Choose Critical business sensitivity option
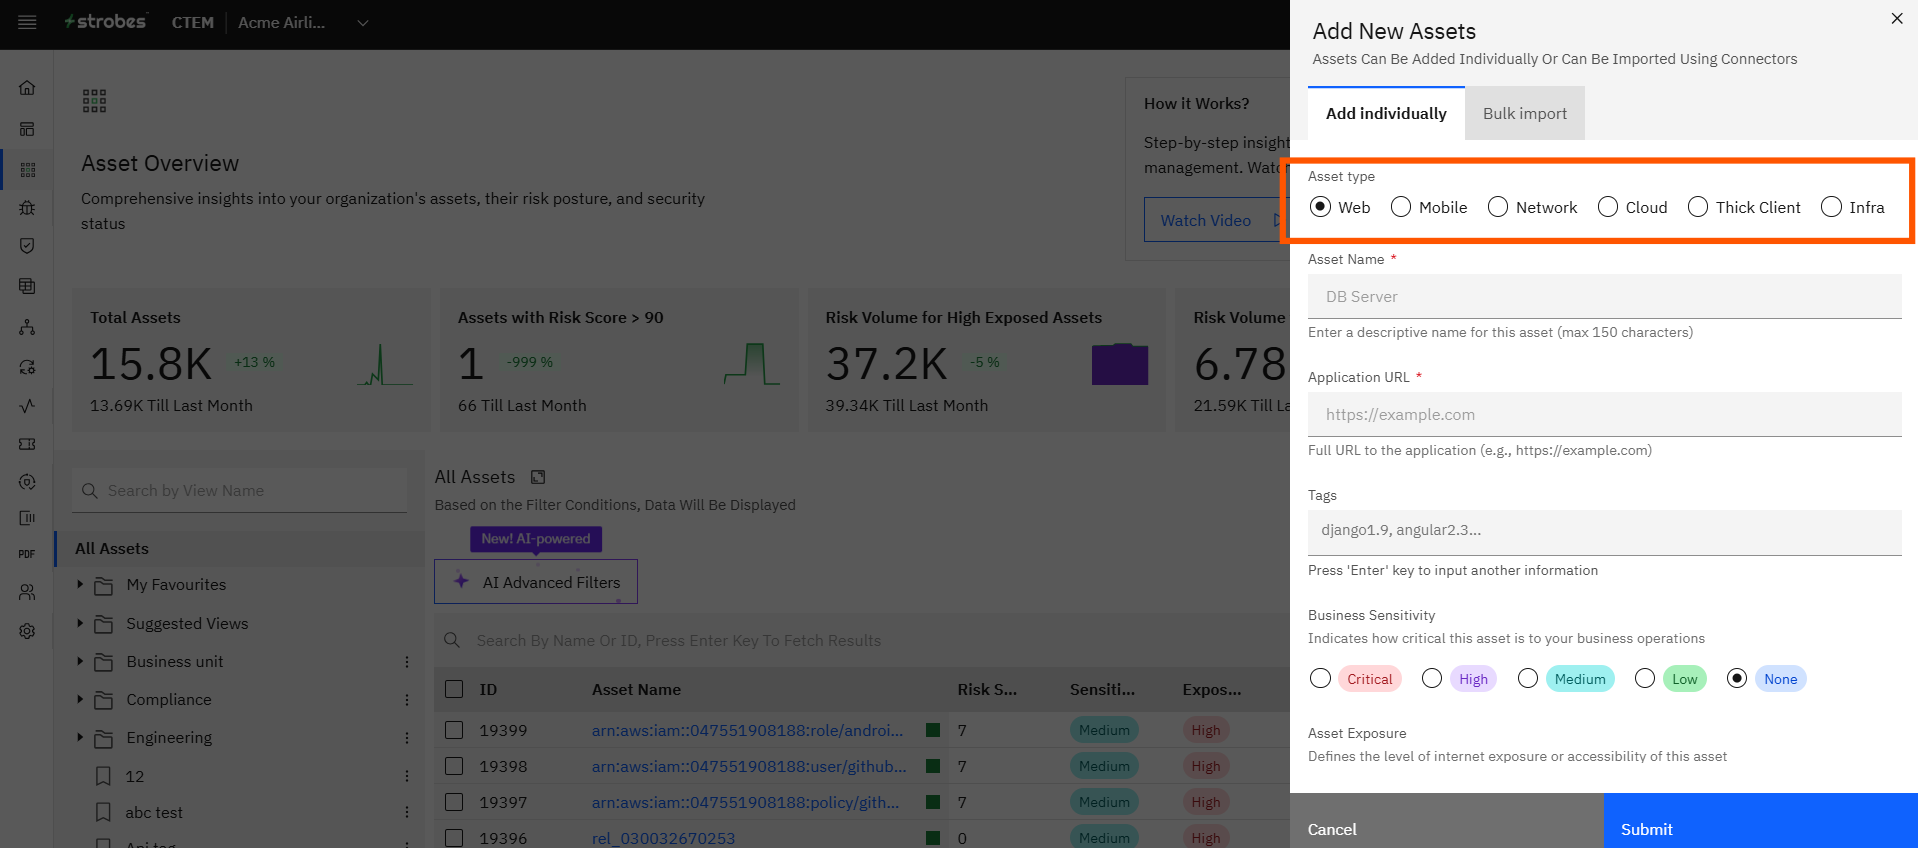The width and height of the screenshot is (1918, 848). pos(1321,679)
